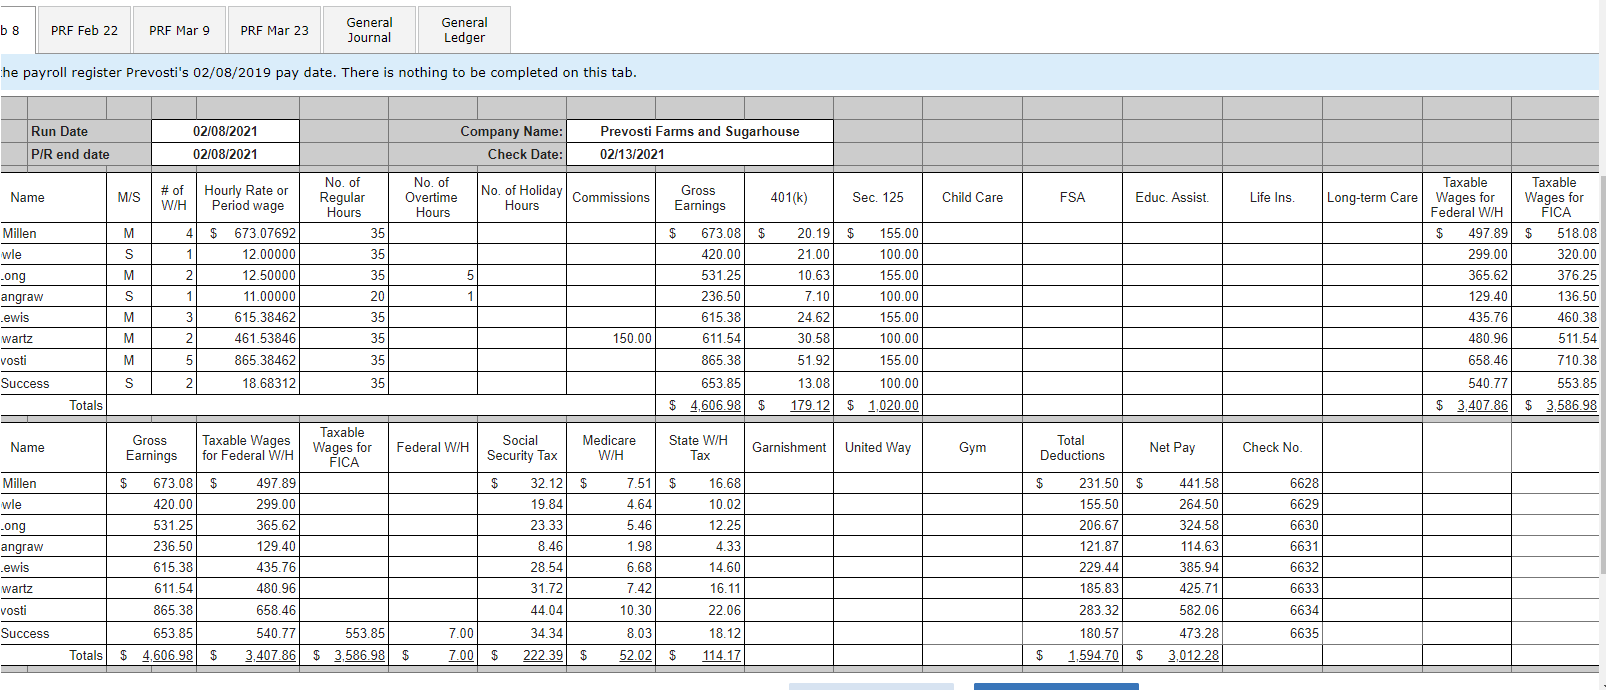
Task: Click the hourly rate cell 12.50000
Action: 247,275
